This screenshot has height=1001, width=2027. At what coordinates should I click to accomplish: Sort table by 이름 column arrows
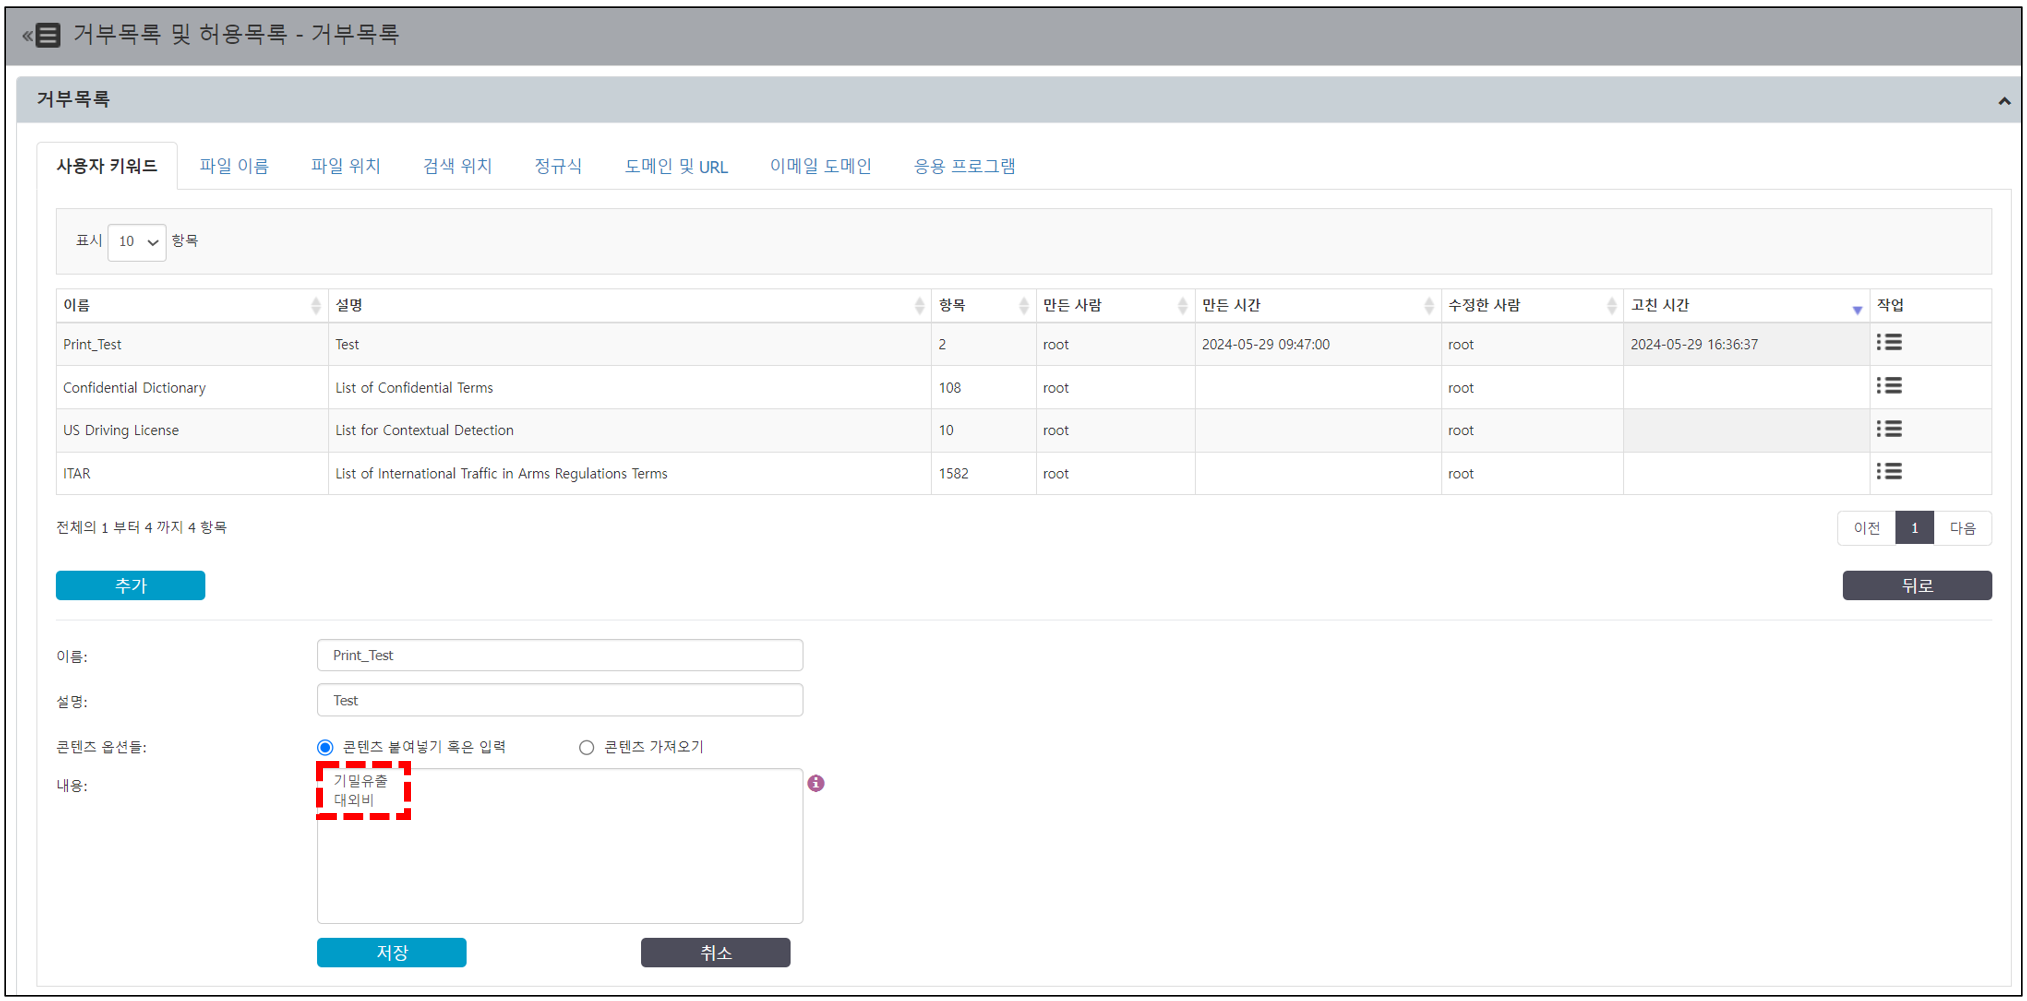(316, 306)
